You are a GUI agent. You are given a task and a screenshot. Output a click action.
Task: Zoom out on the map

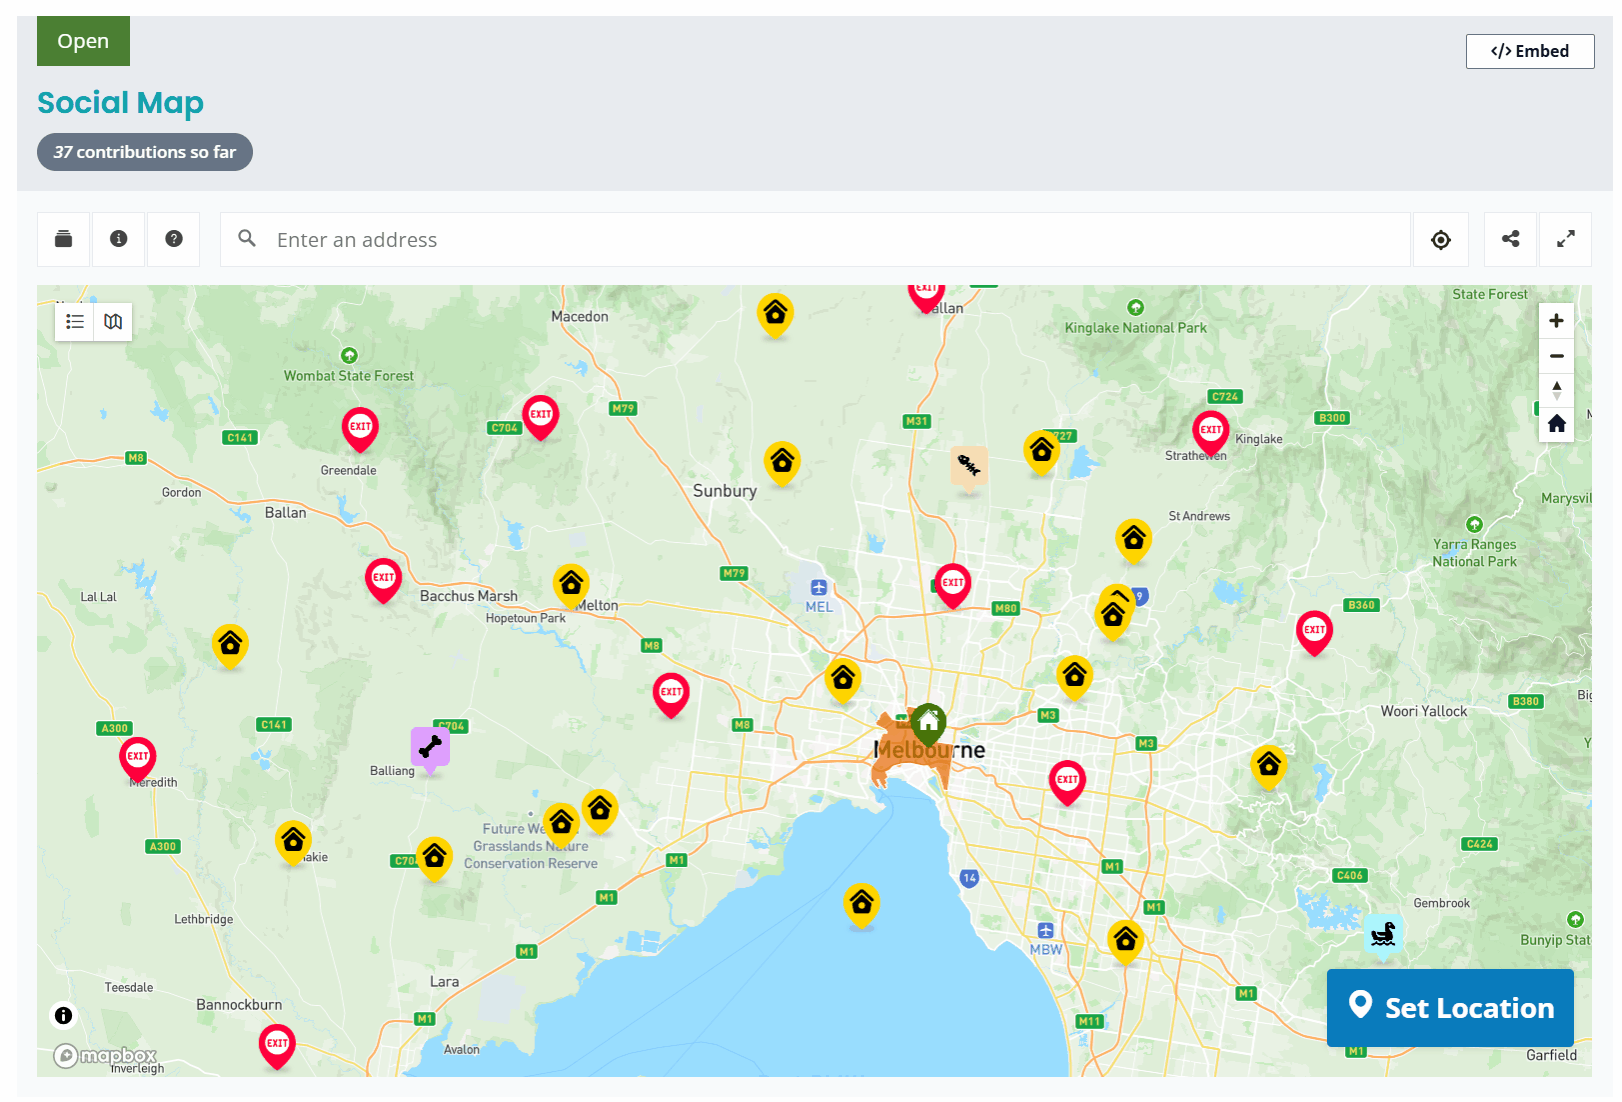tap(1556, 356)
